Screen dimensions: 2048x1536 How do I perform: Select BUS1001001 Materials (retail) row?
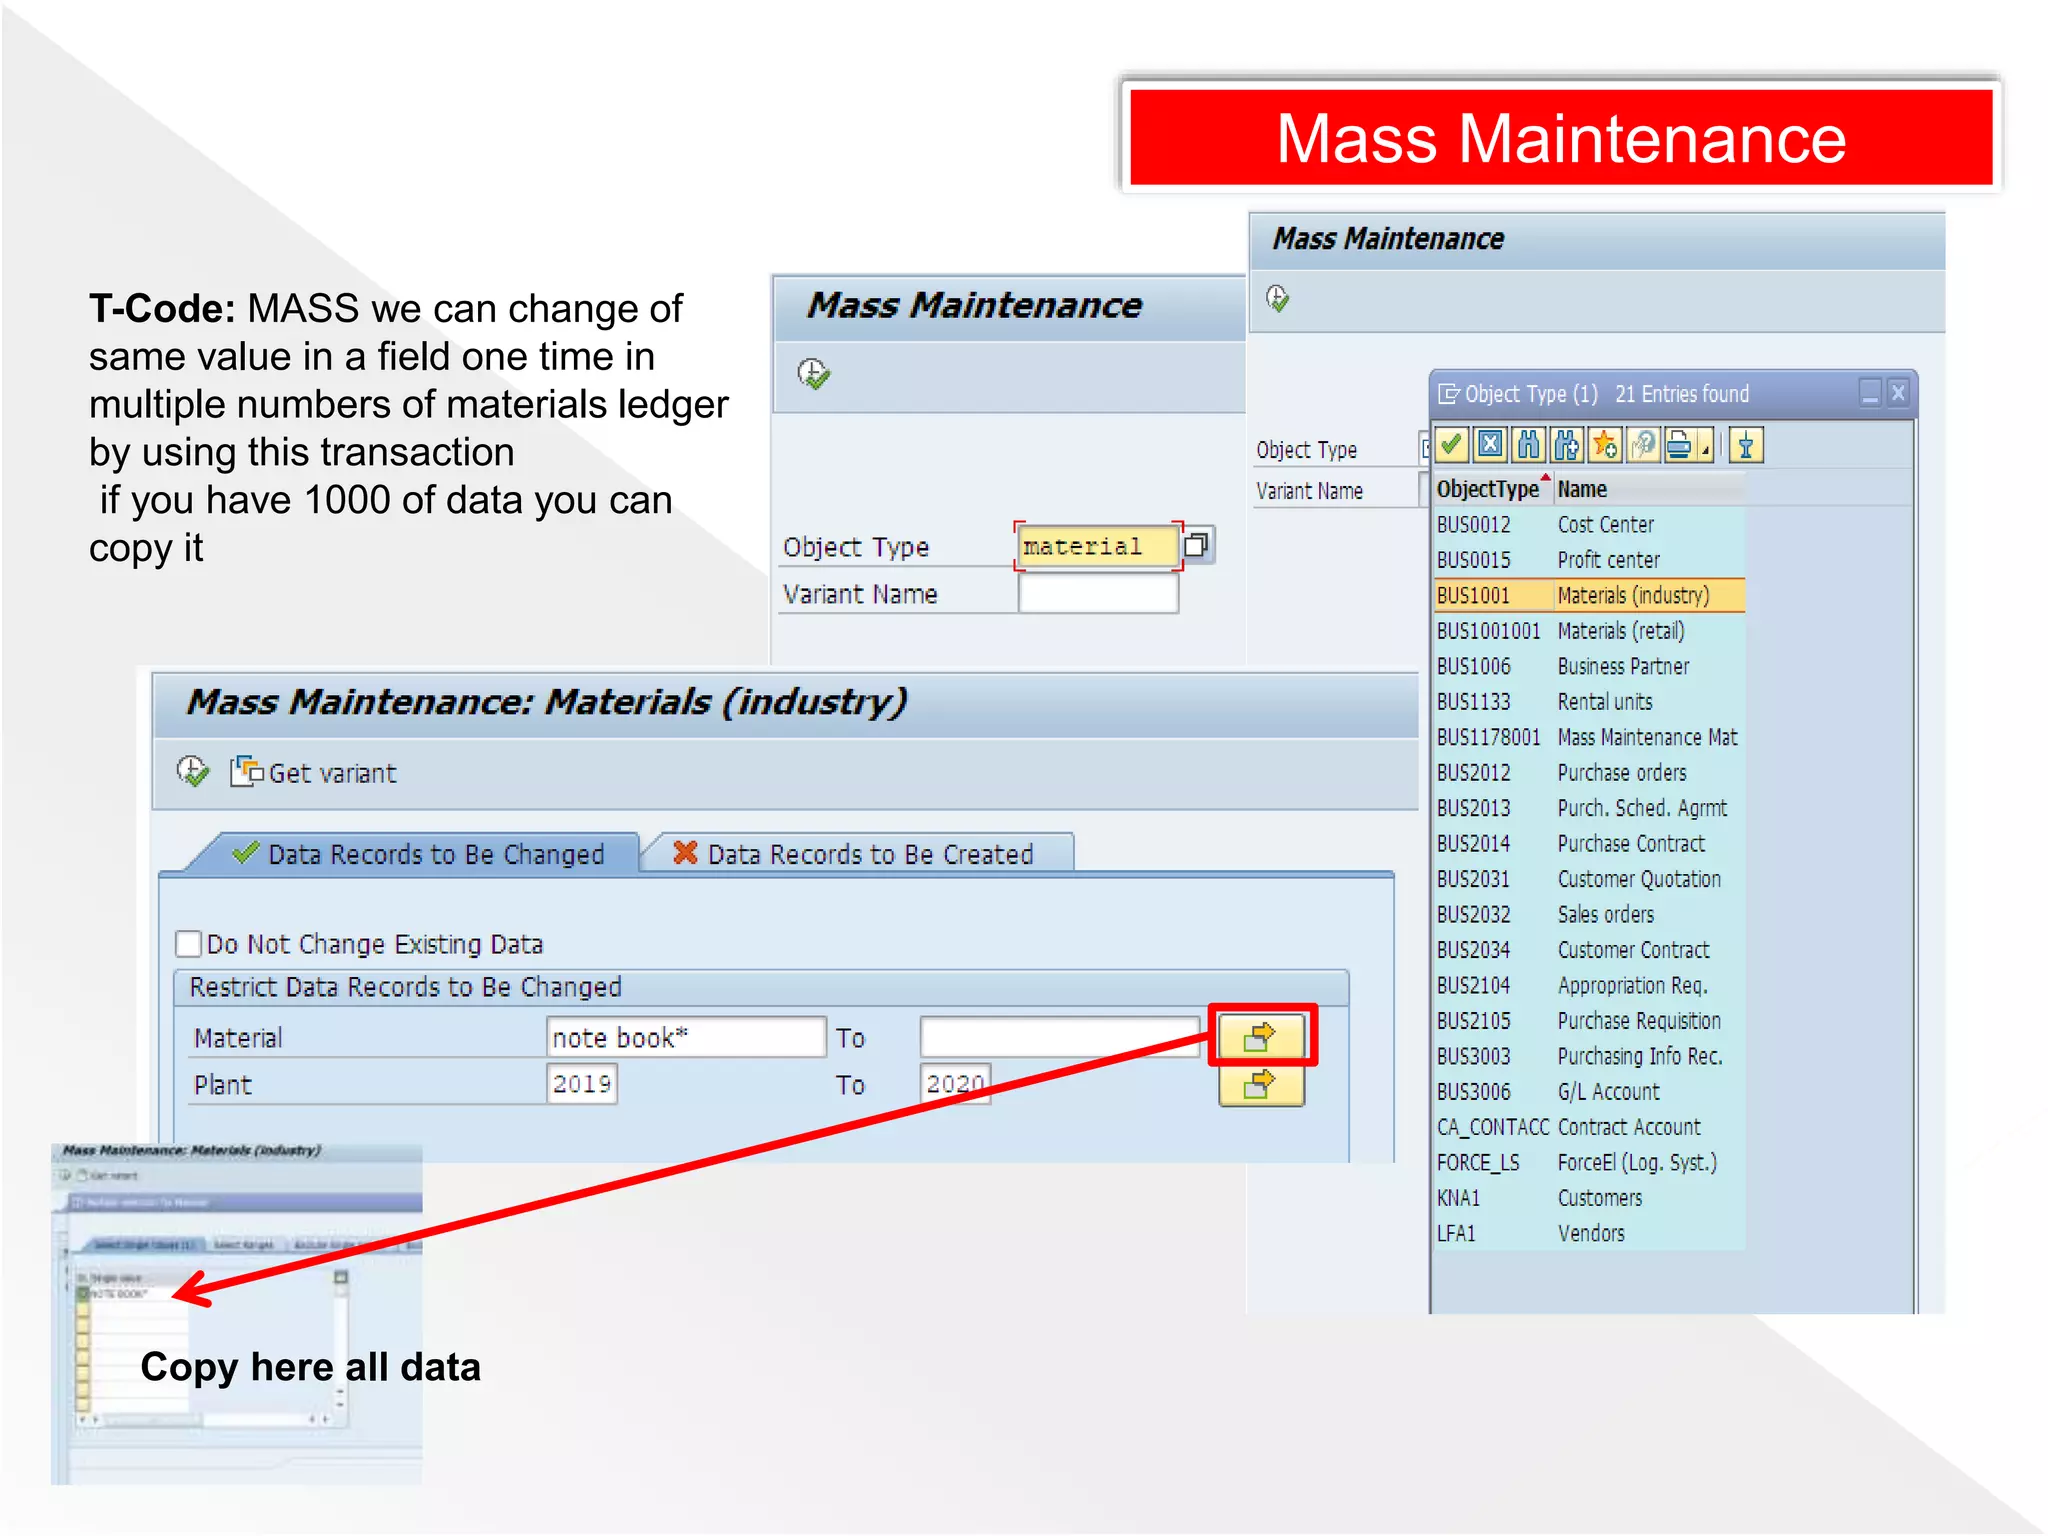(x=1589, y=631)
